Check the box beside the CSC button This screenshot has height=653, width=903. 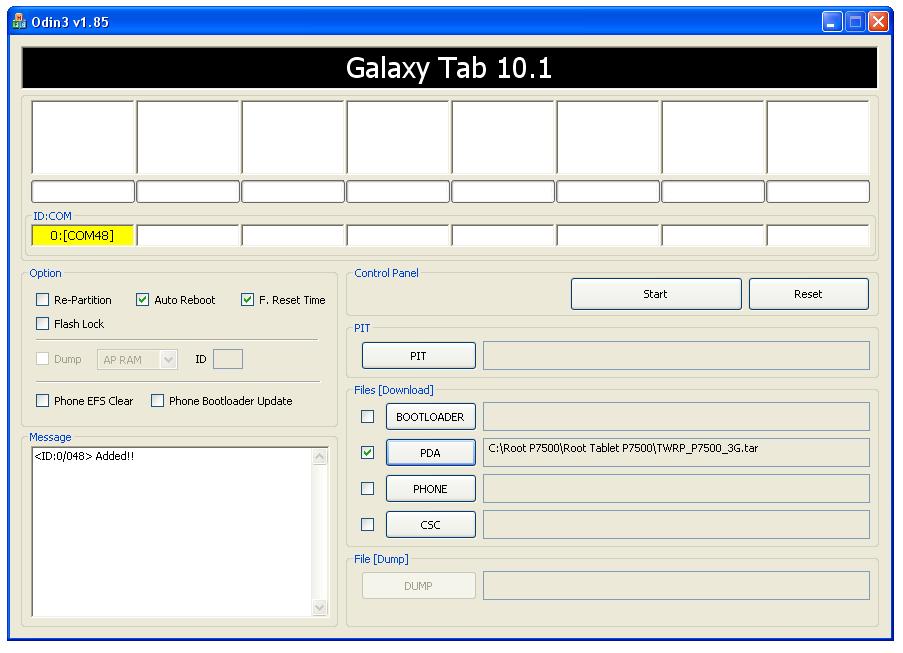point(367,525)
